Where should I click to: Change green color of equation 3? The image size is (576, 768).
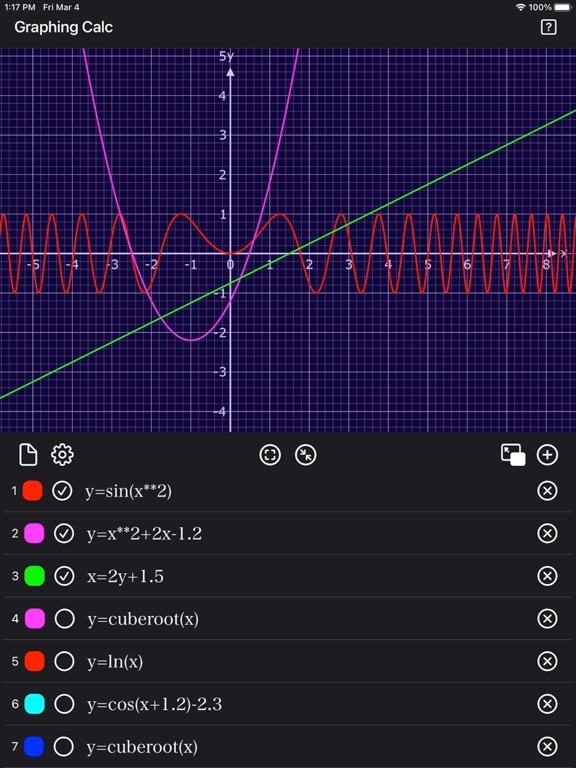(34, 576)
